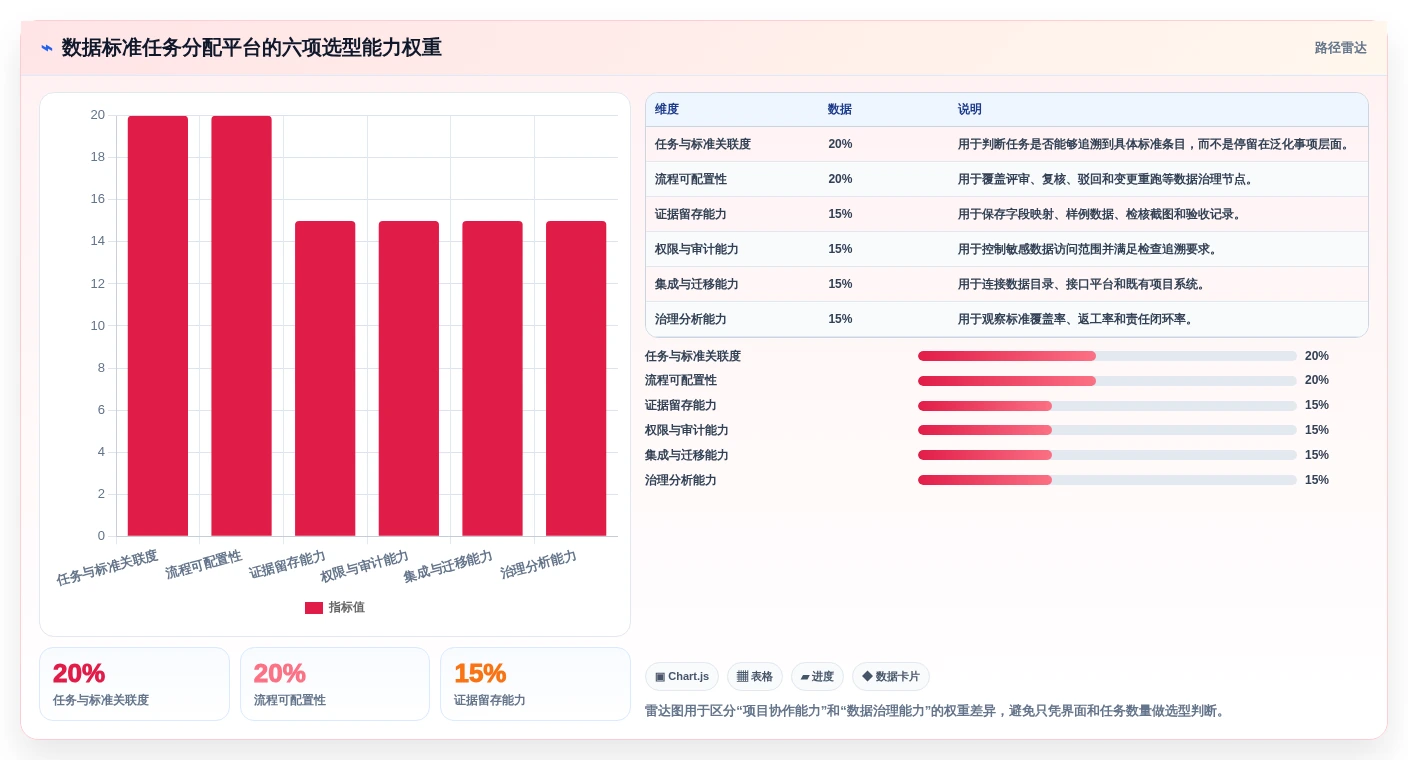Open the pink 20% 流程可配置性 card

[335, 684]
